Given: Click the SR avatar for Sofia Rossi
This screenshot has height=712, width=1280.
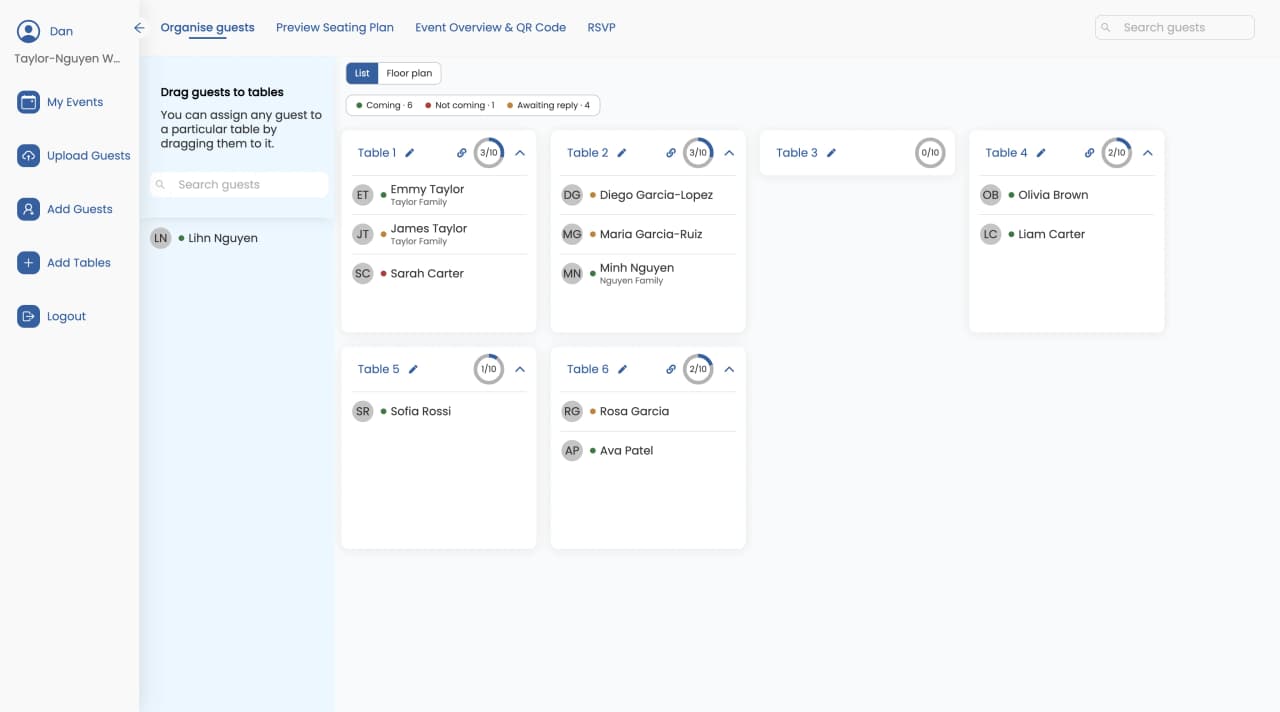Looking at the screenshot, I should [363, 411].
